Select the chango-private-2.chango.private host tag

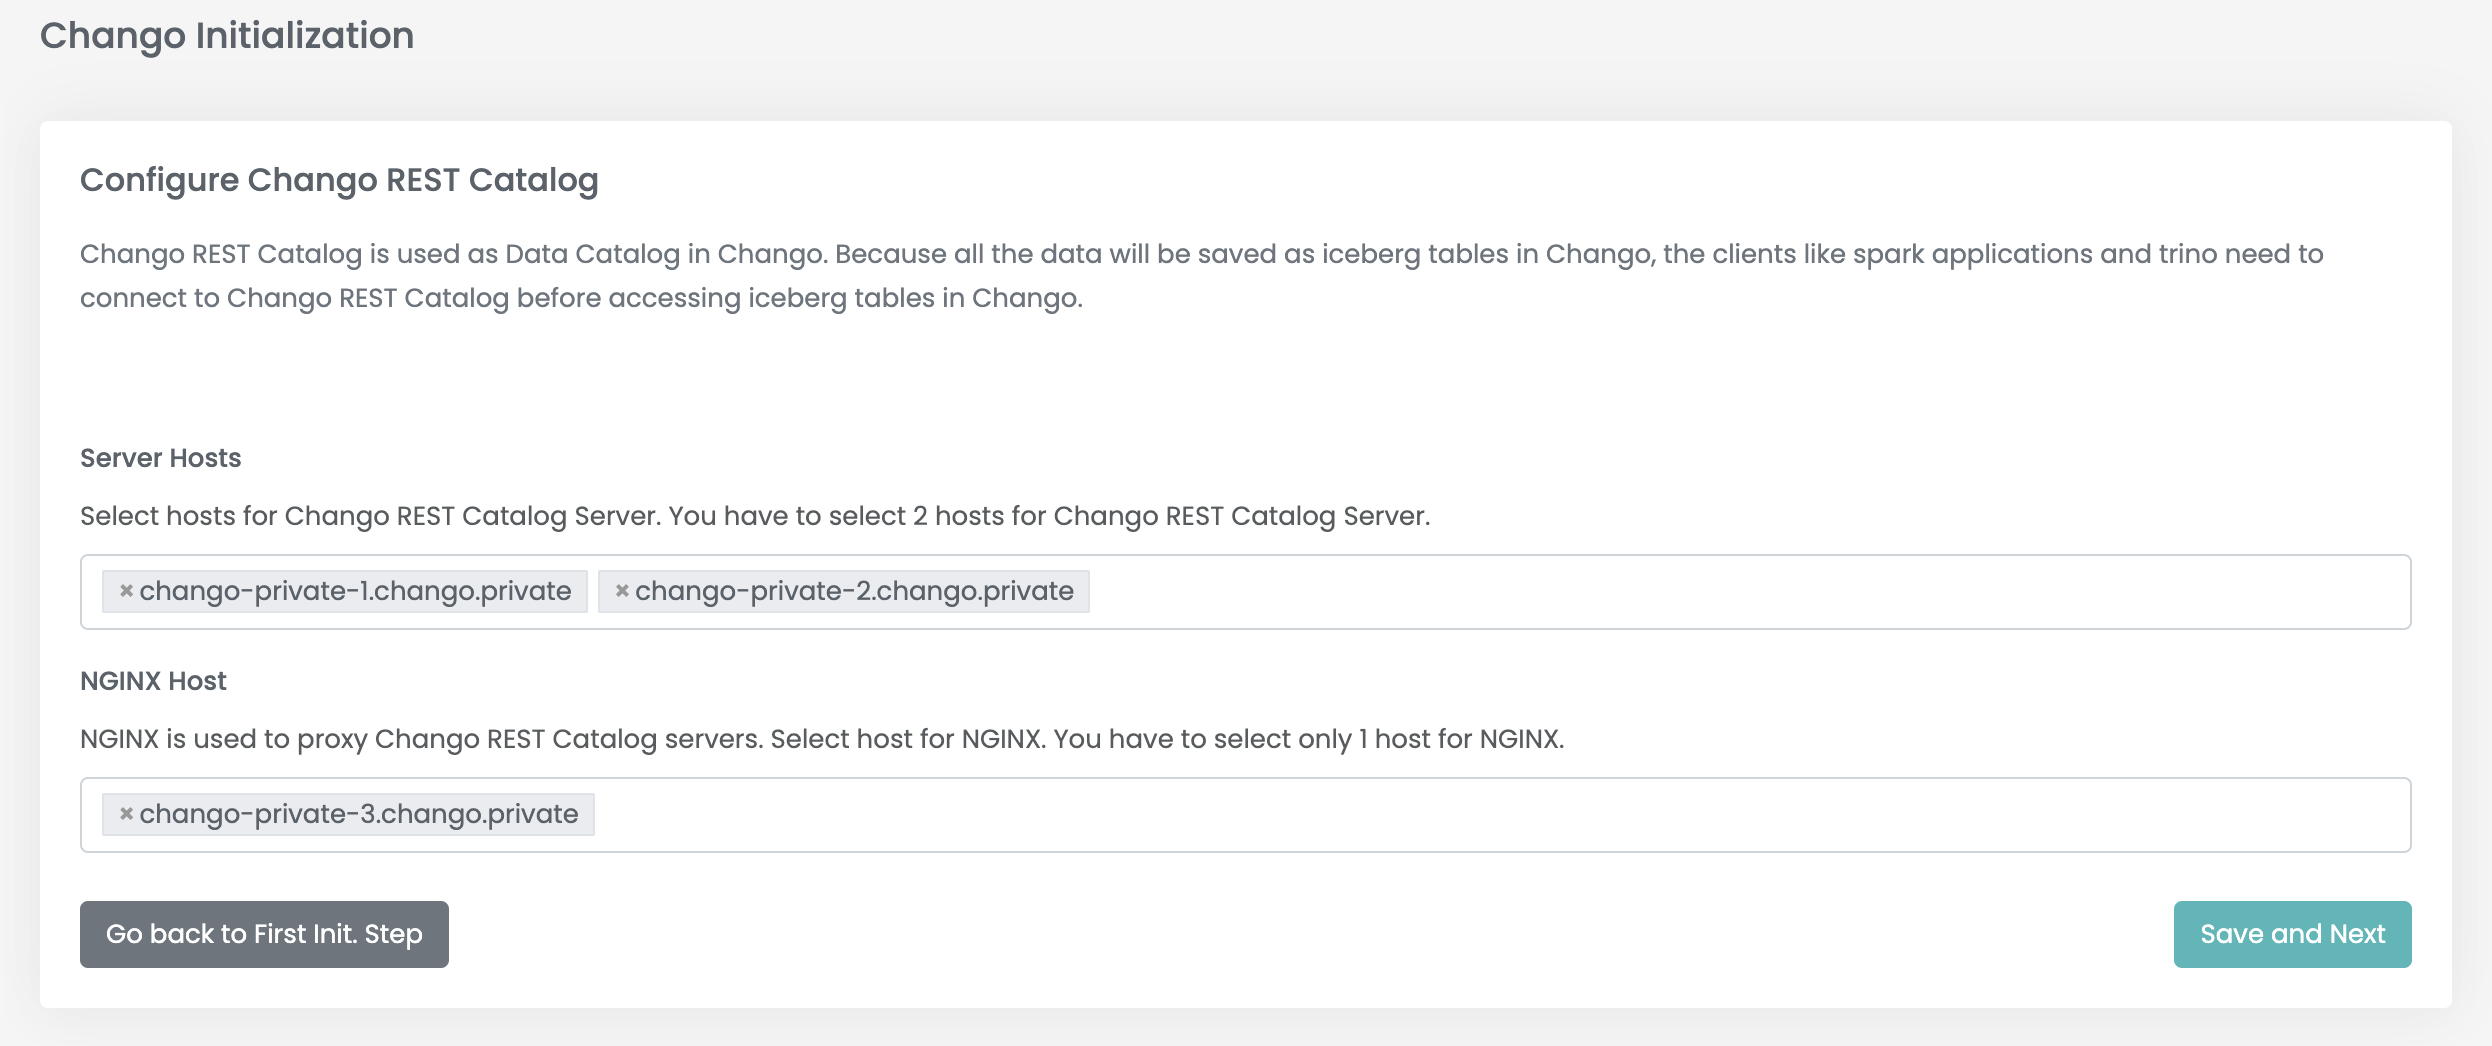854,591
